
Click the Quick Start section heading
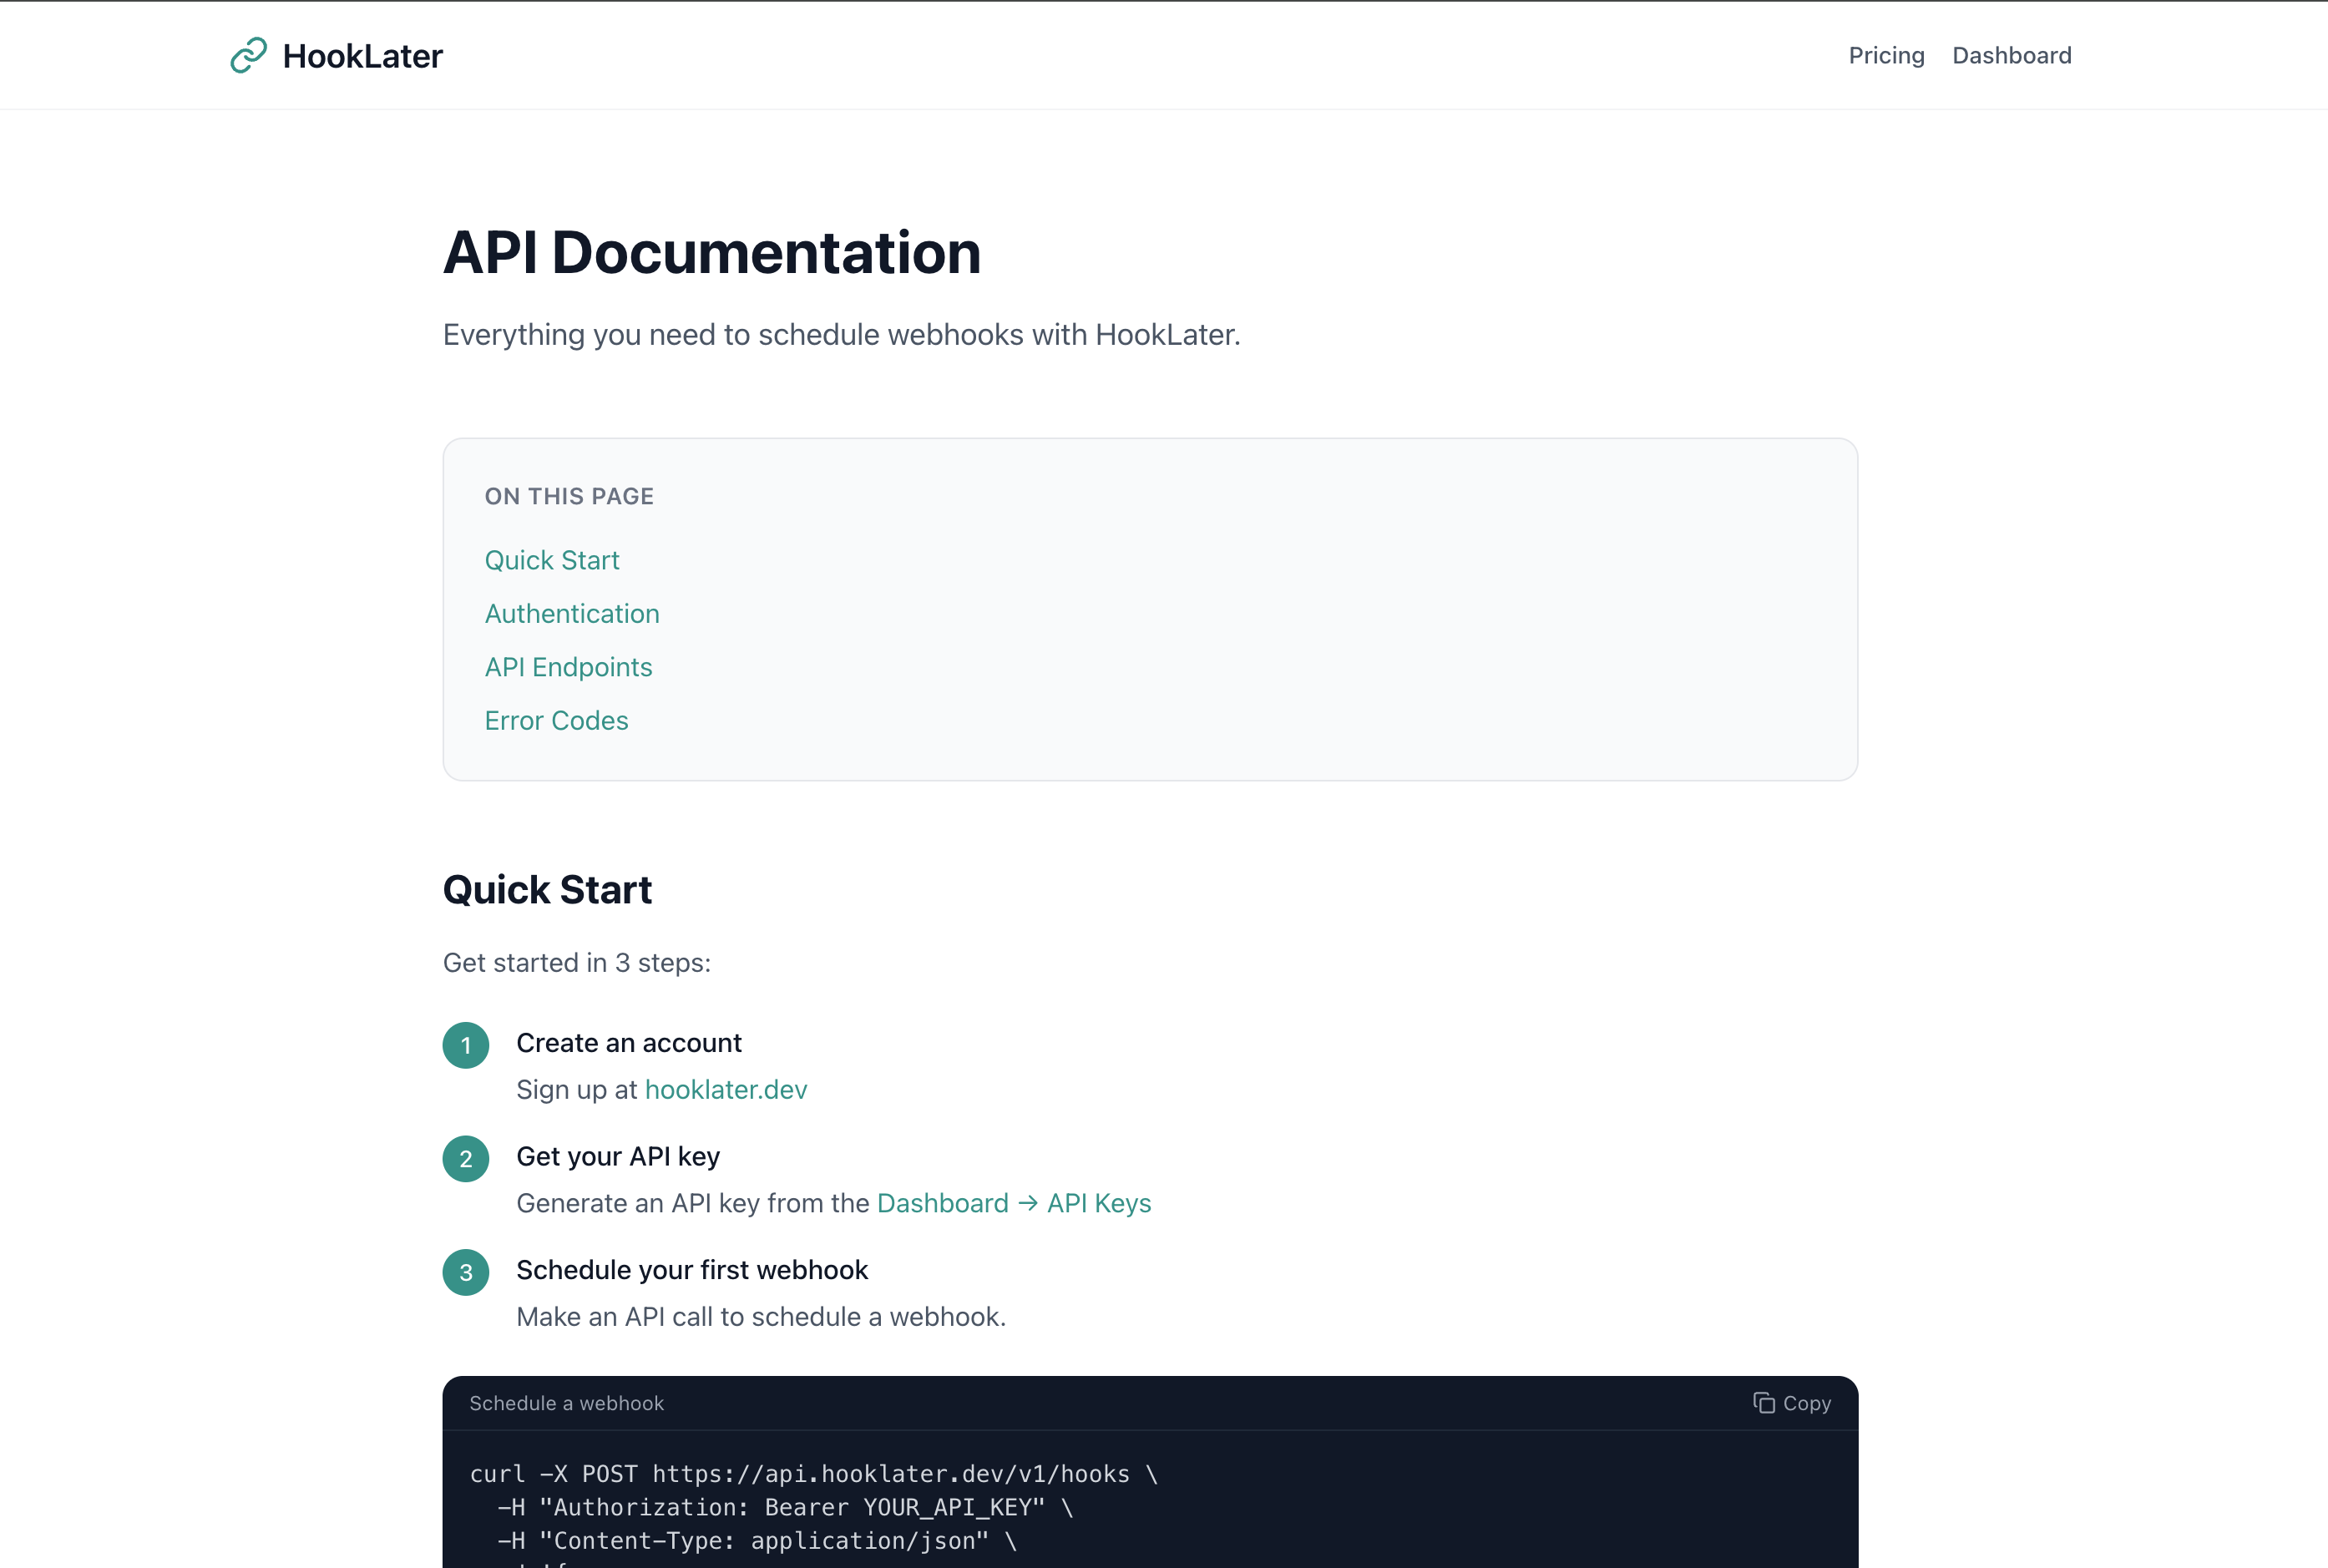(547, 890)
